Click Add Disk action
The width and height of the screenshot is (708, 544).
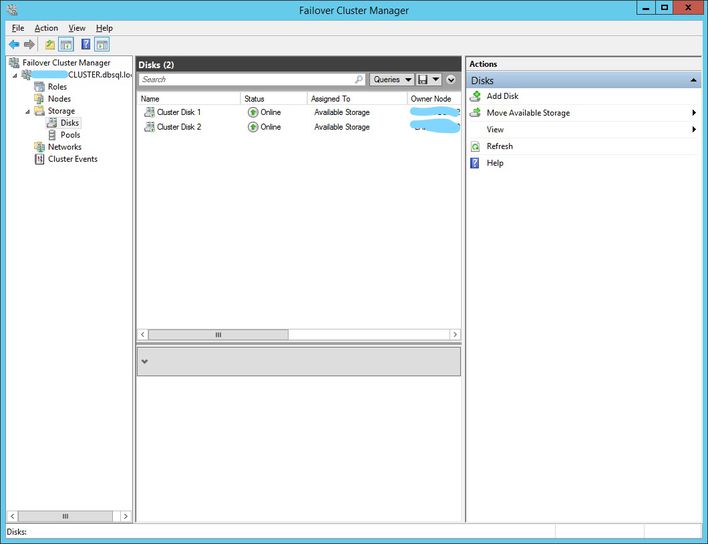(x=503, y=96)
